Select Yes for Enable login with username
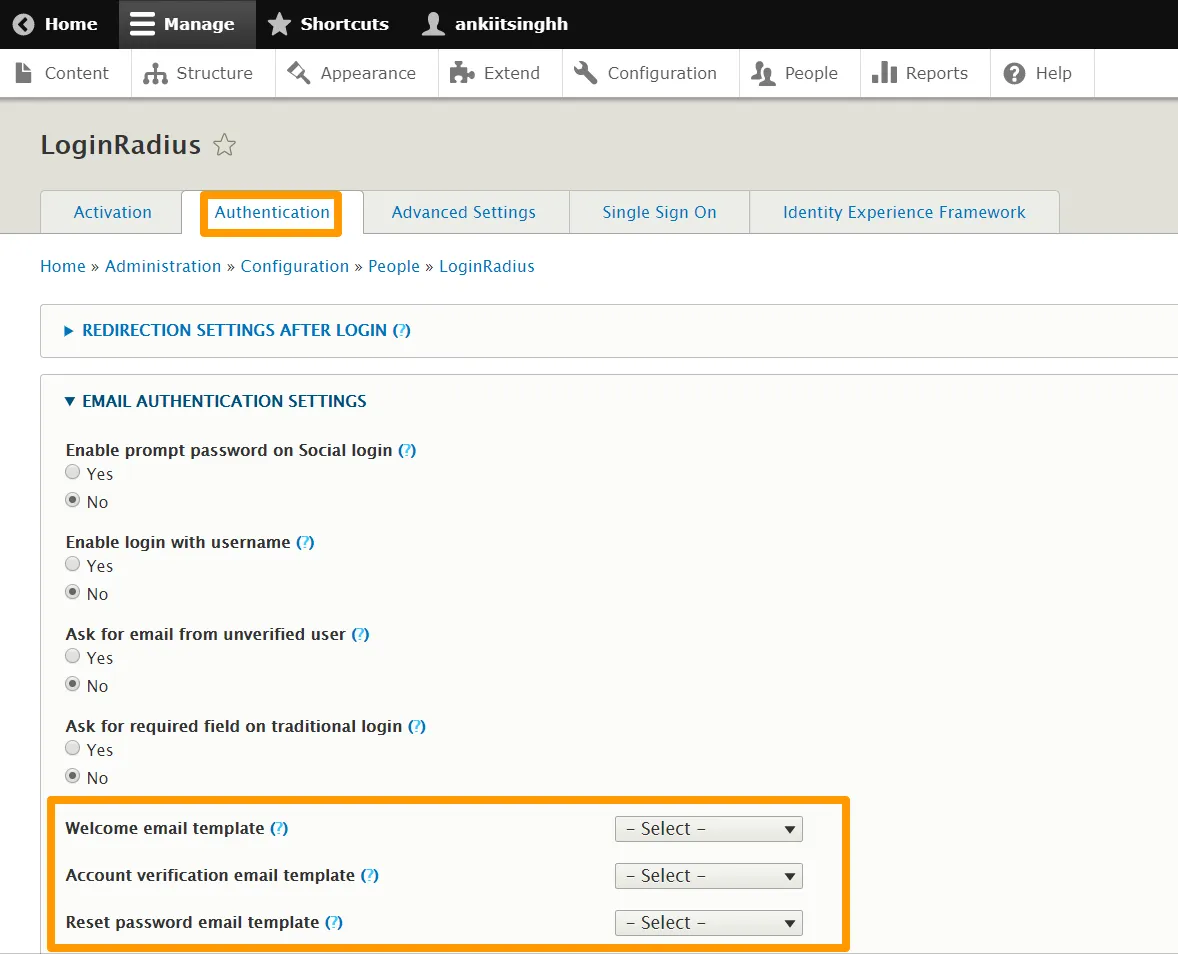The height and width of the screenshot is (954, 1178). point(73,565)
